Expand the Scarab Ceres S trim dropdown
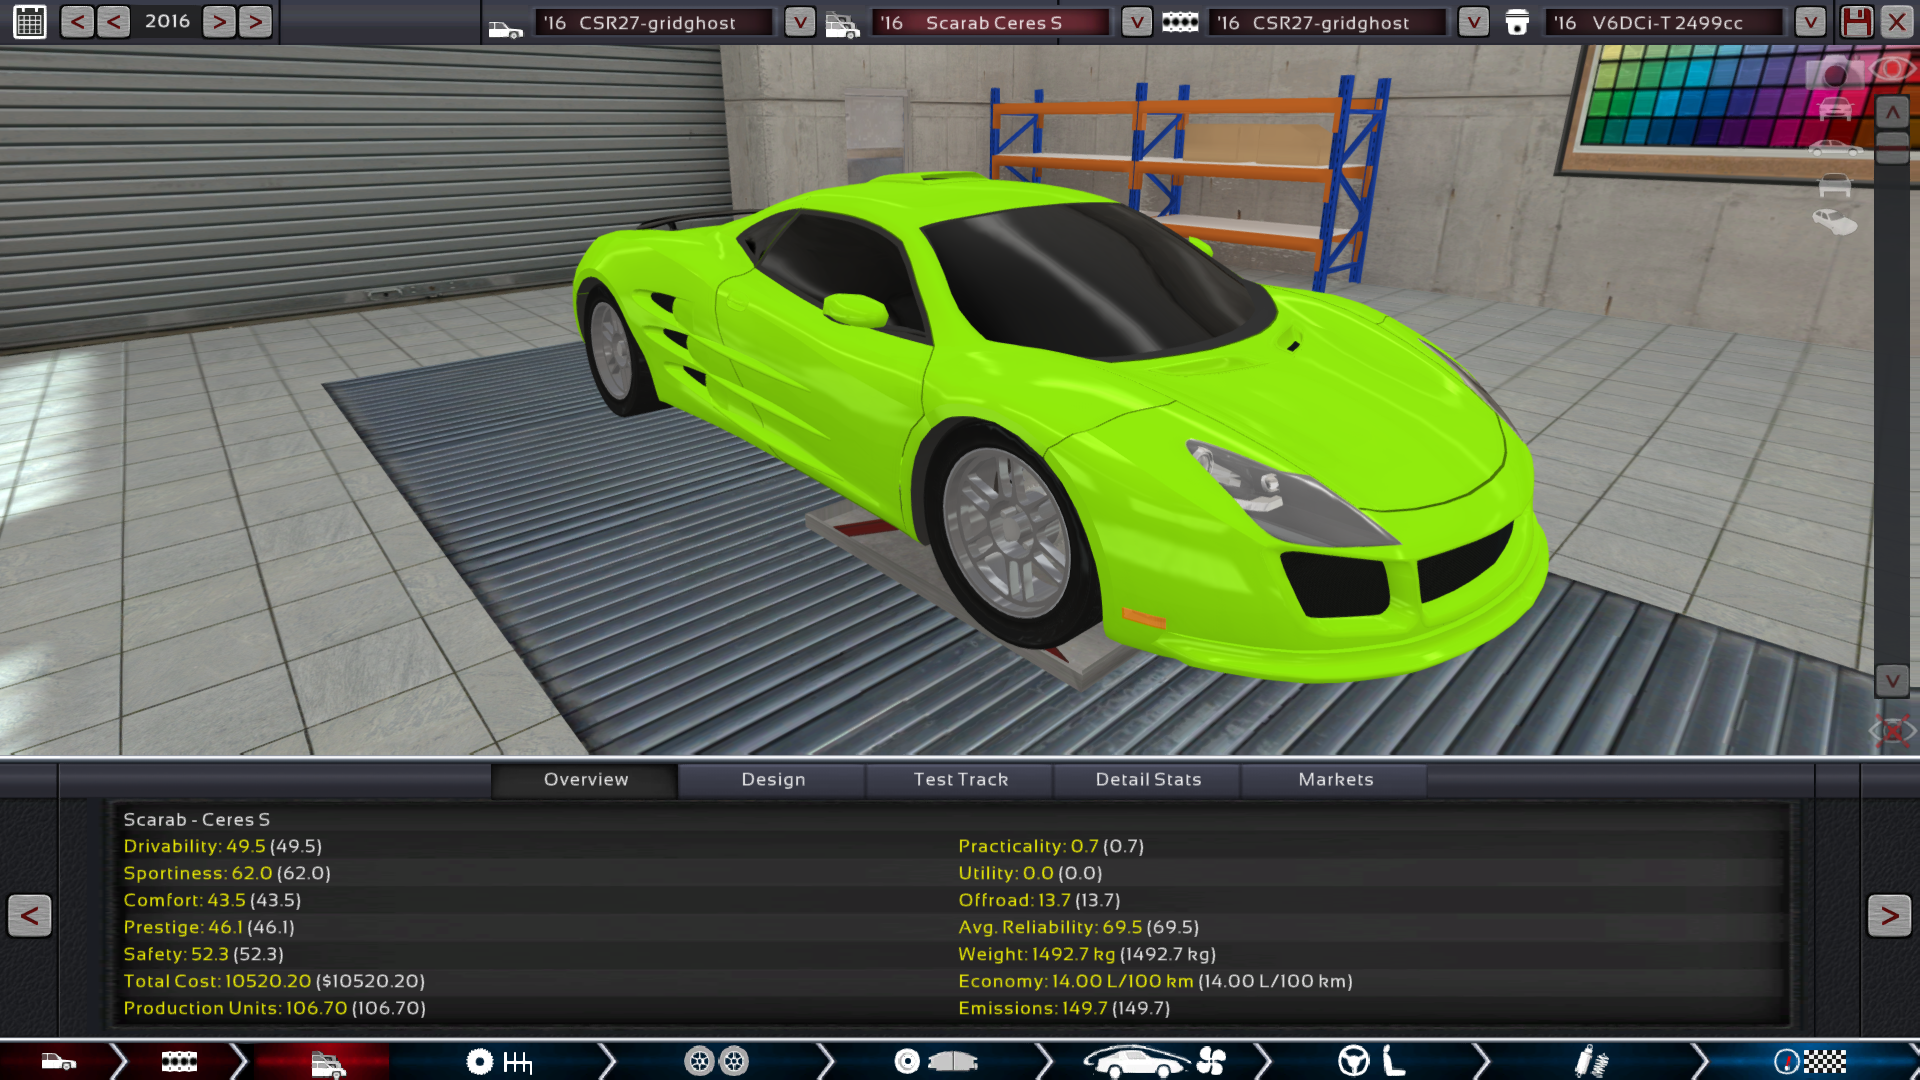Image resolution: width=1920 pixels, height=1080 pixels. click(1136, 22)
